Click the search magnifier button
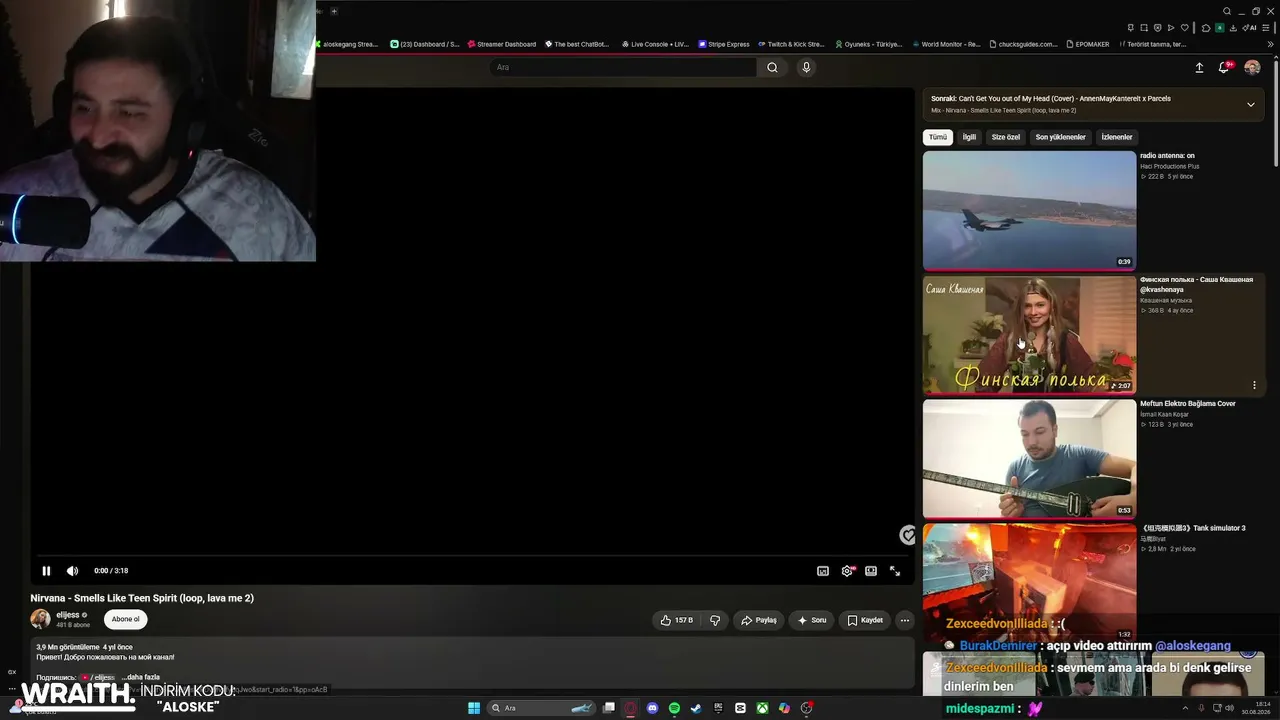 [x=772, y=67]
